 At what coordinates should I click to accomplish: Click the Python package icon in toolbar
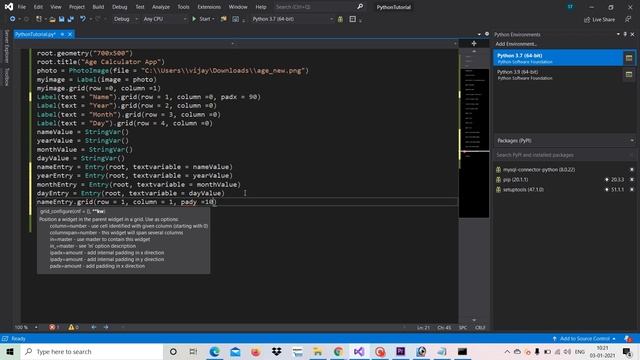coord(340,19)
